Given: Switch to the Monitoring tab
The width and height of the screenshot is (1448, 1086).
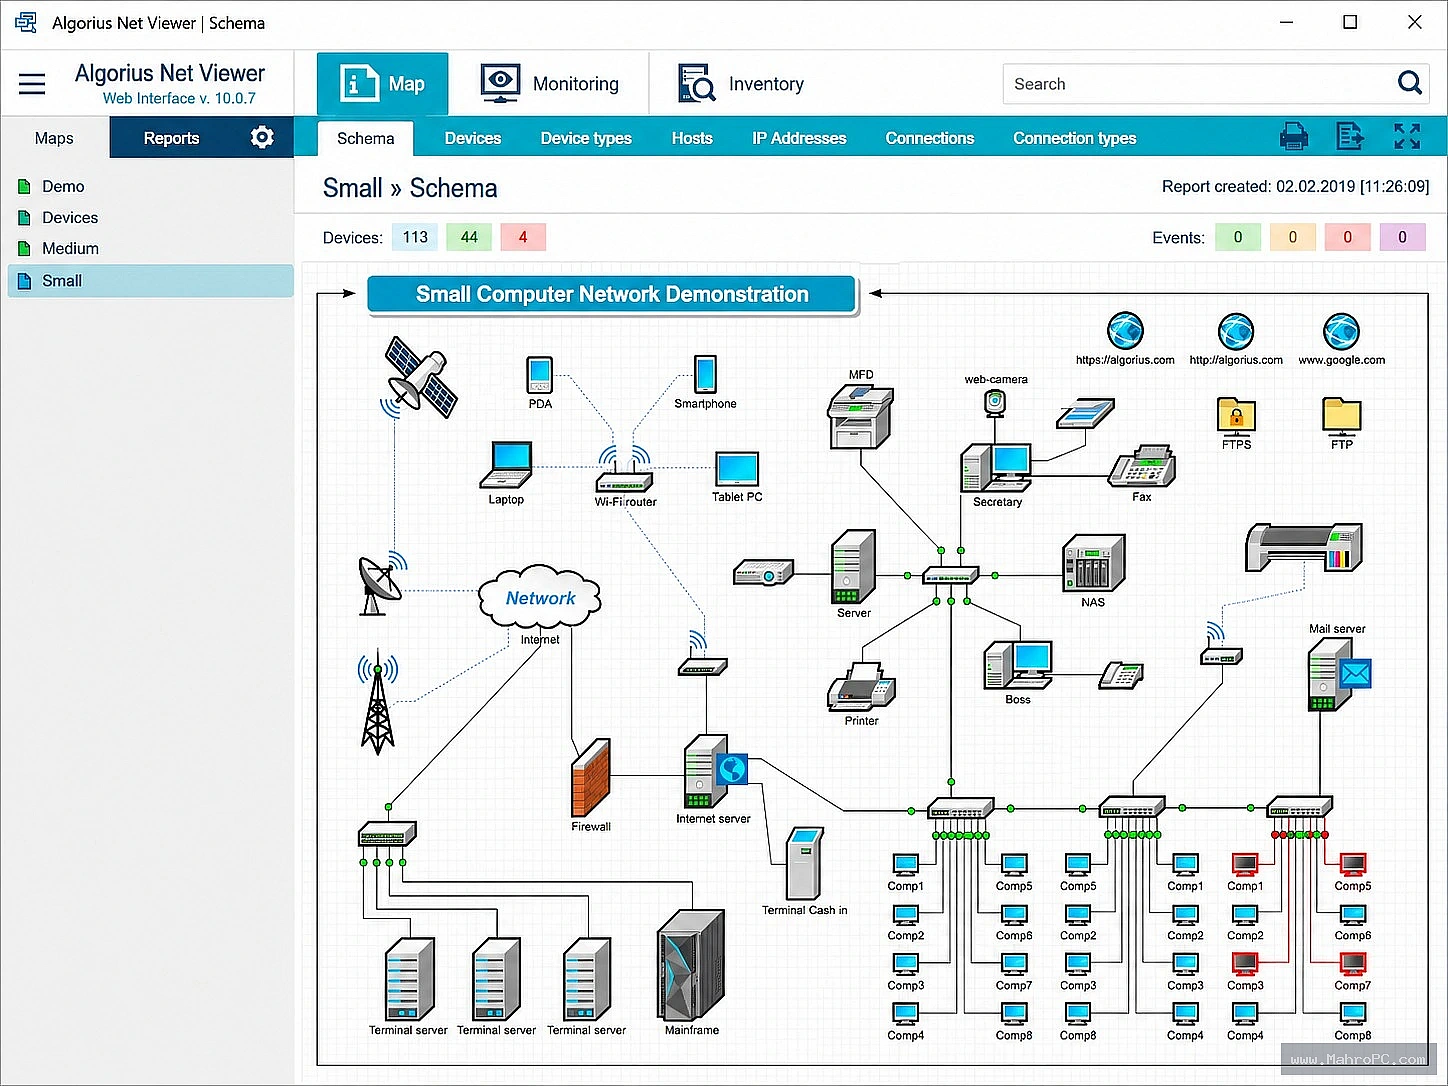Looking at the screenshot, I should point(549,84).
